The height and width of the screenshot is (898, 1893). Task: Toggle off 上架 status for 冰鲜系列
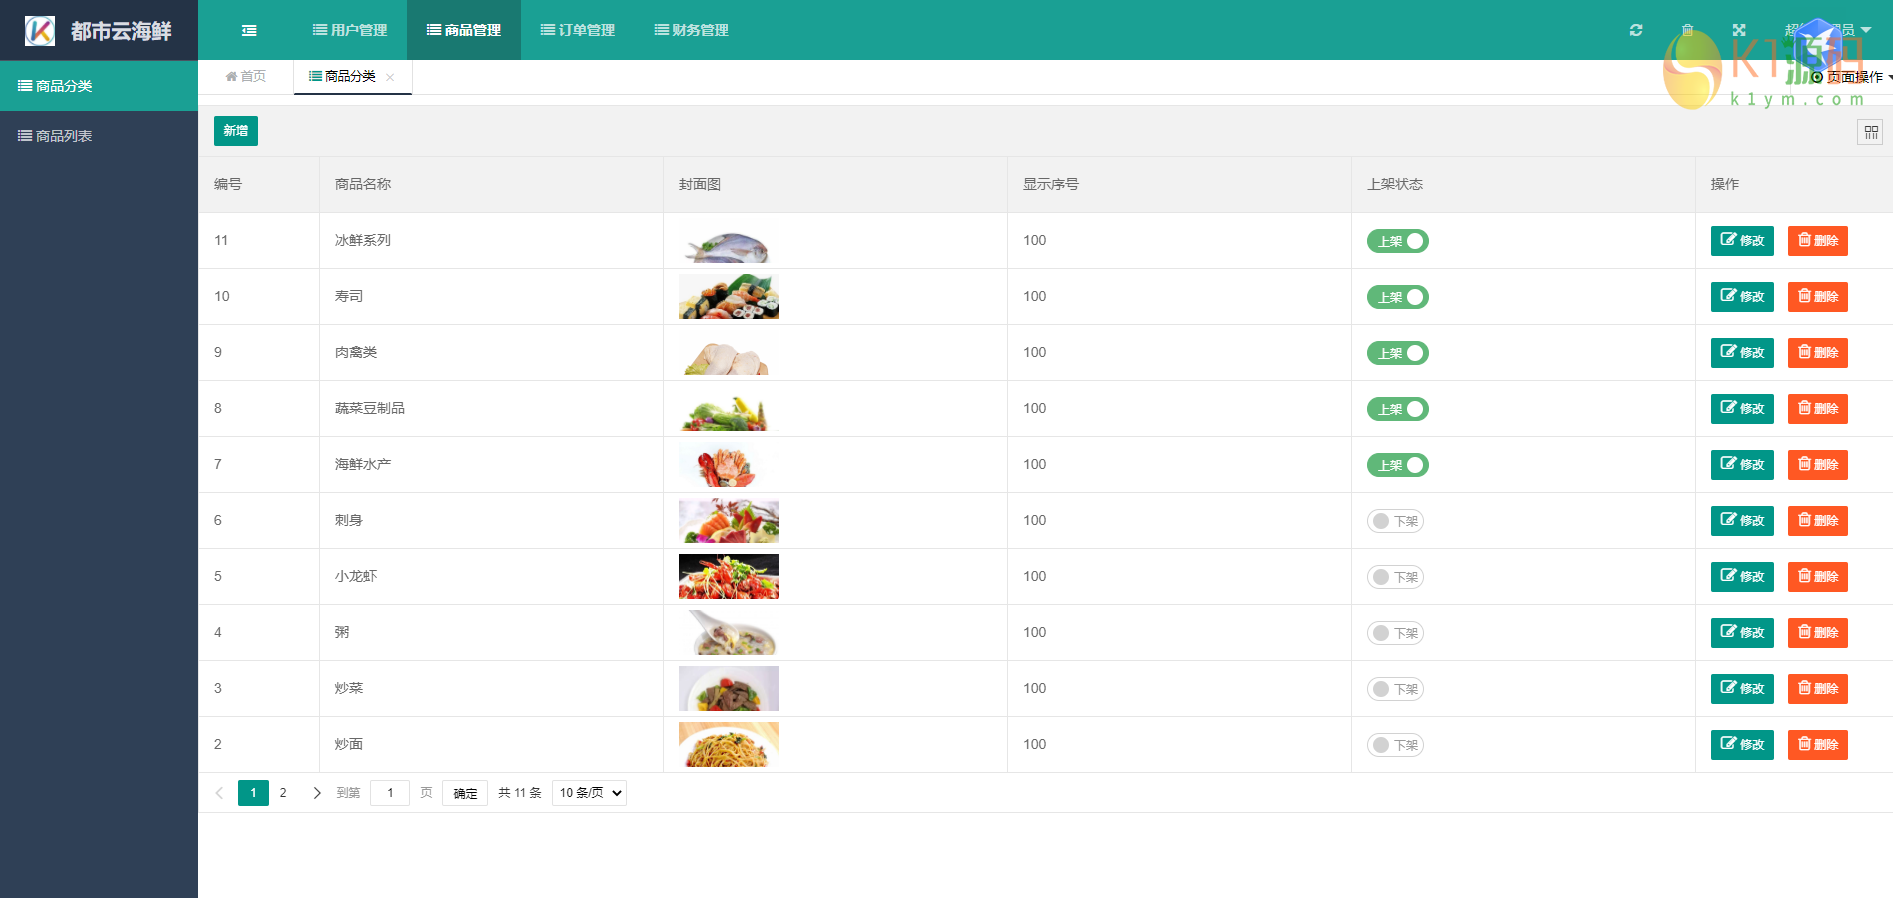[x=1397, y=241]
